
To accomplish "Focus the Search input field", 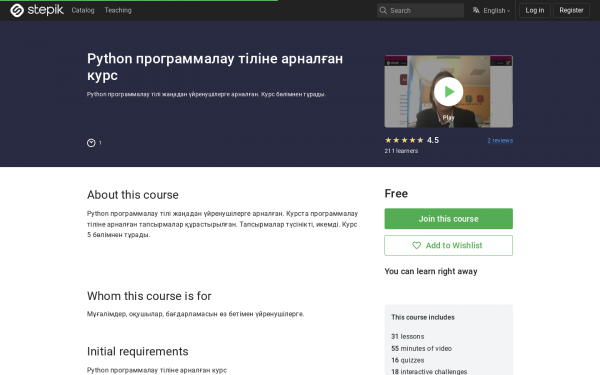I will (420, 10).
